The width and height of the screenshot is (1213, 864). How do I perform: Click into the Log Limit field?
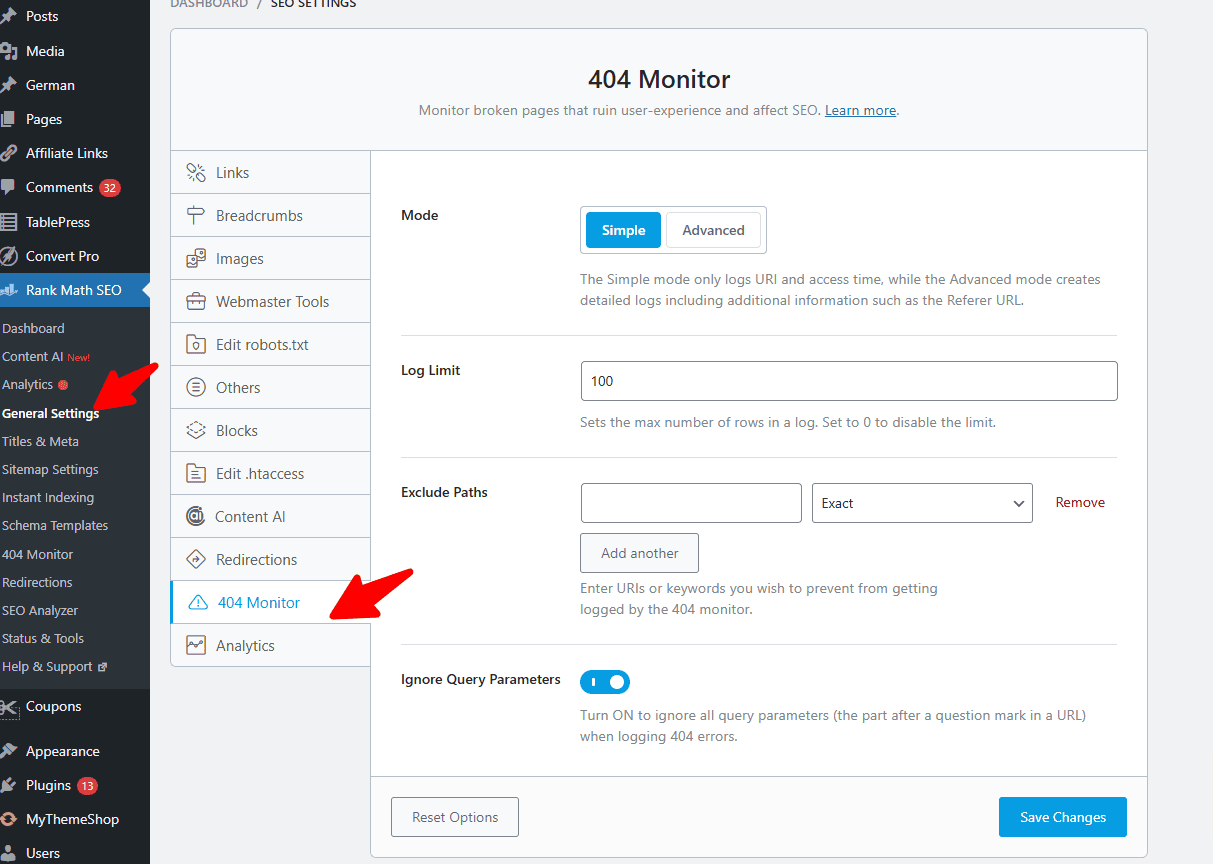[x=848, y=381]
